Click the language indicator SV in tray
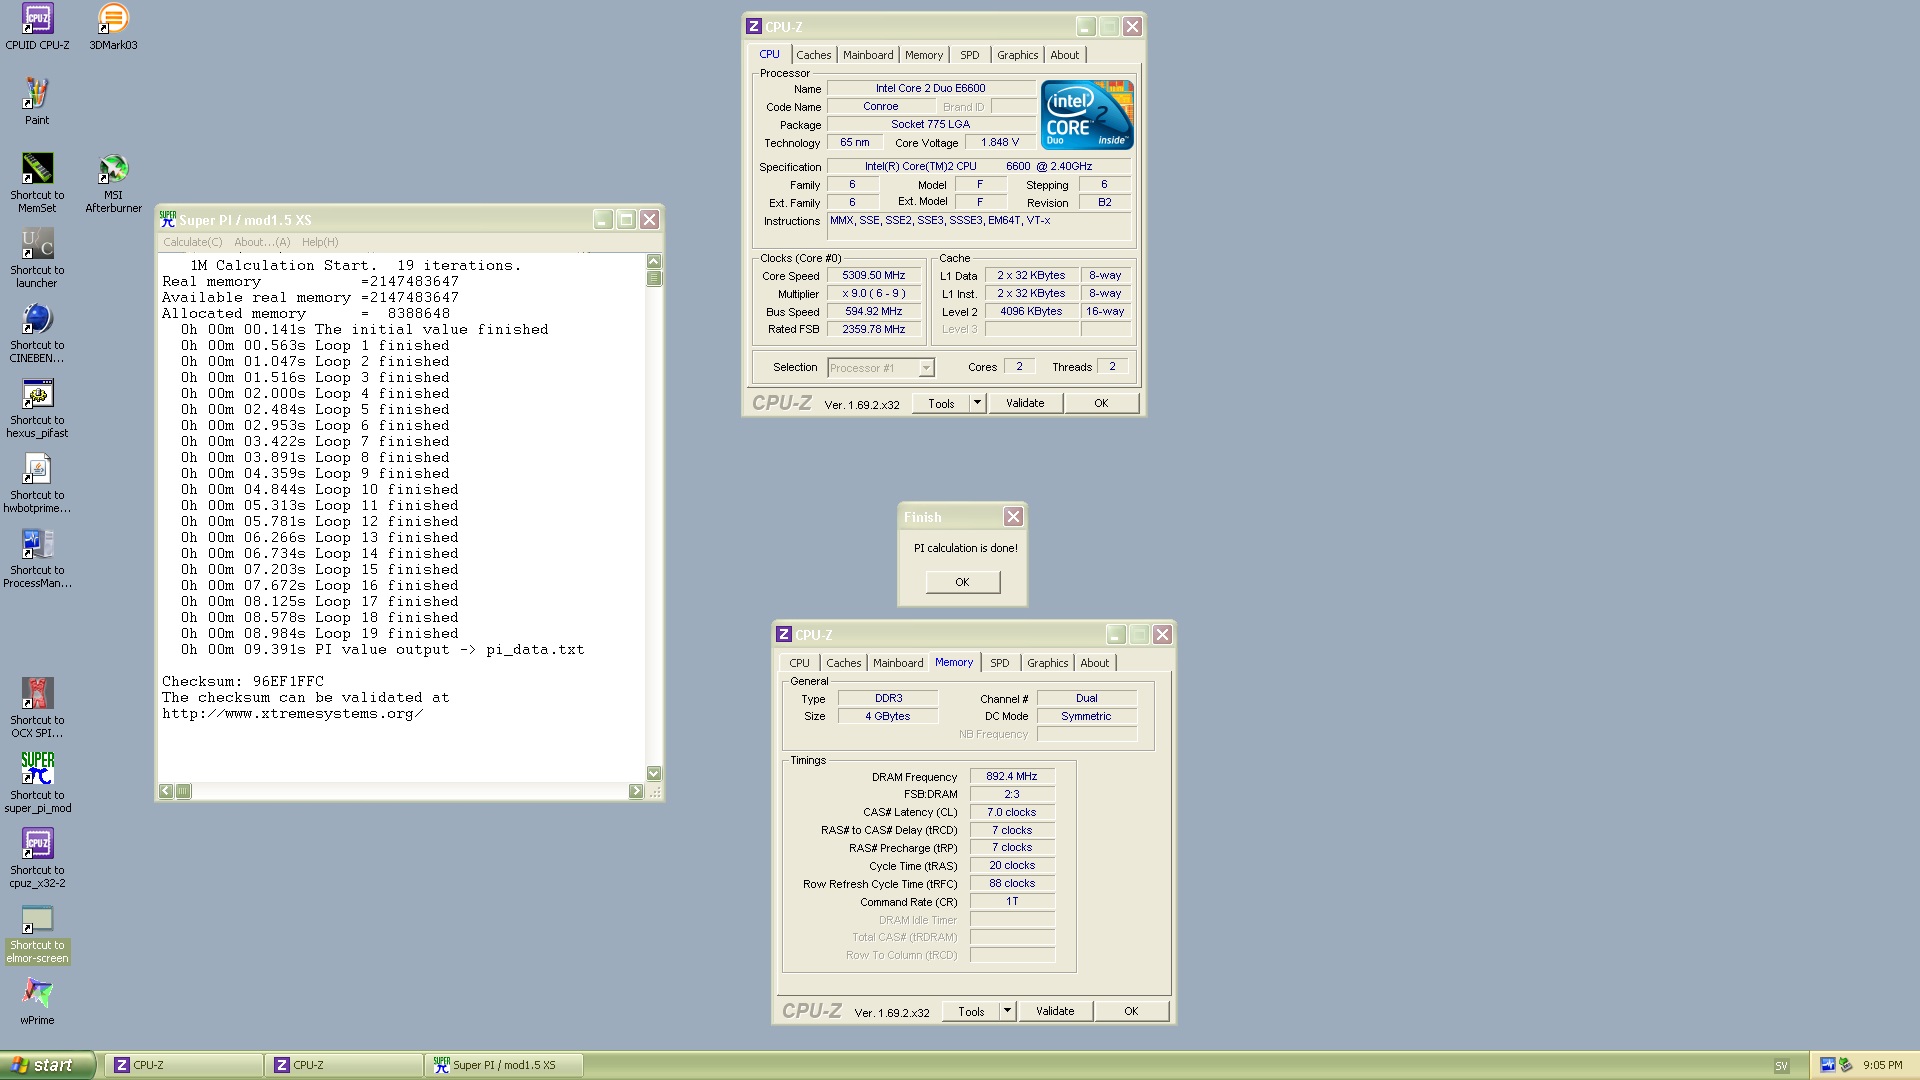1920x1080 pixels. tap(1781, 1065)
